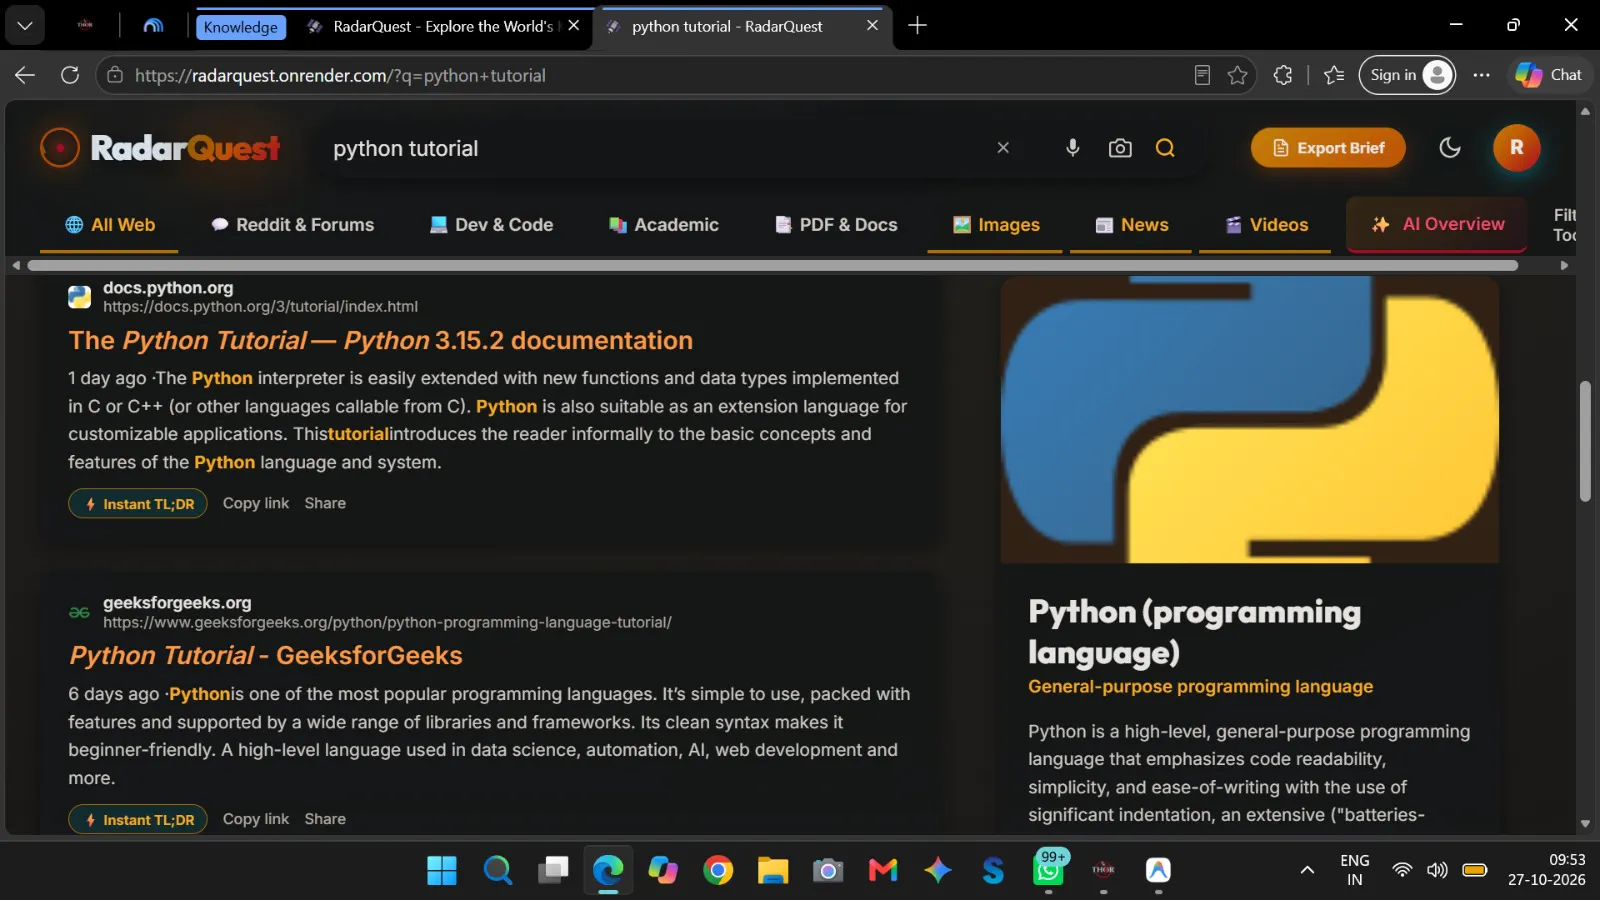Screen dimensions: 1600x900
Task: Expand the hidden system tray icons
Action: pos(1306,870)
